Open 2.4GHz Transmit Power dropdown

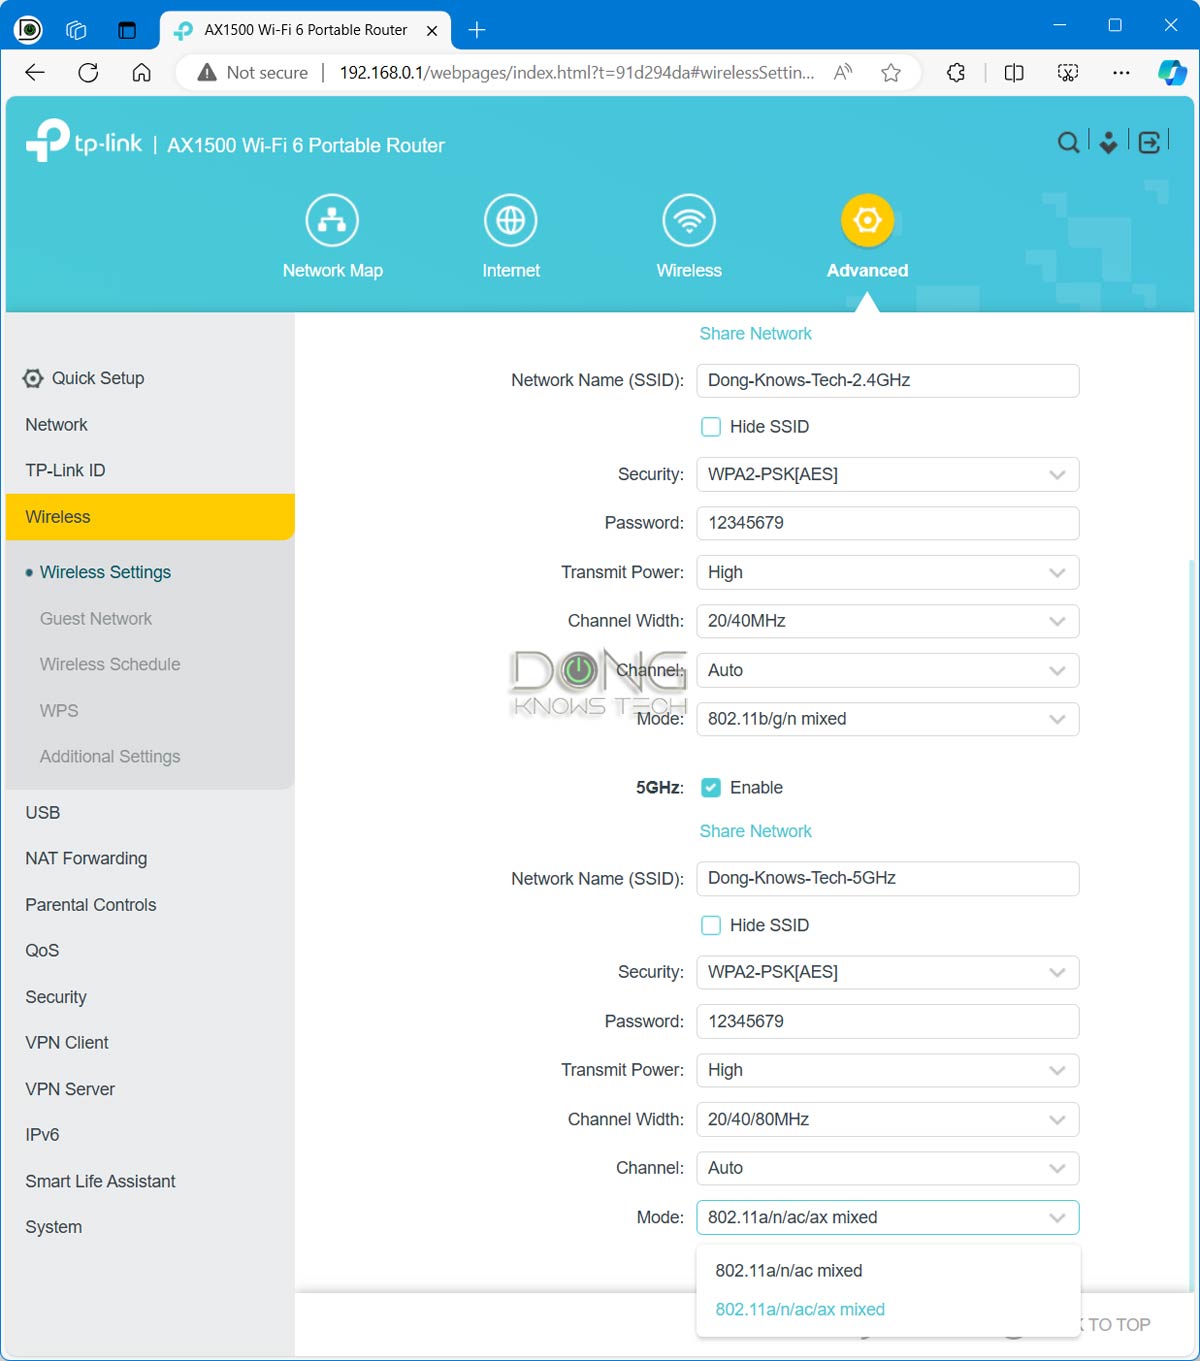coord(888,572)
